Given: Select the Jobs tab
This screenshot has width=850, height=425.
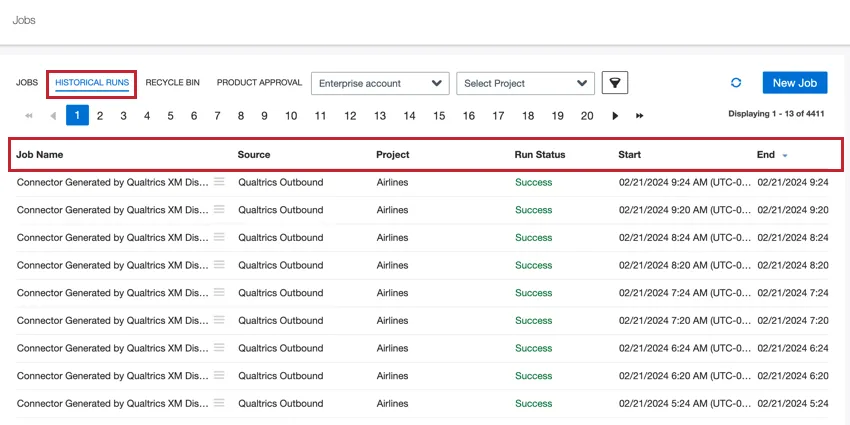Looking at the screenshot, I should pos(27,82).
